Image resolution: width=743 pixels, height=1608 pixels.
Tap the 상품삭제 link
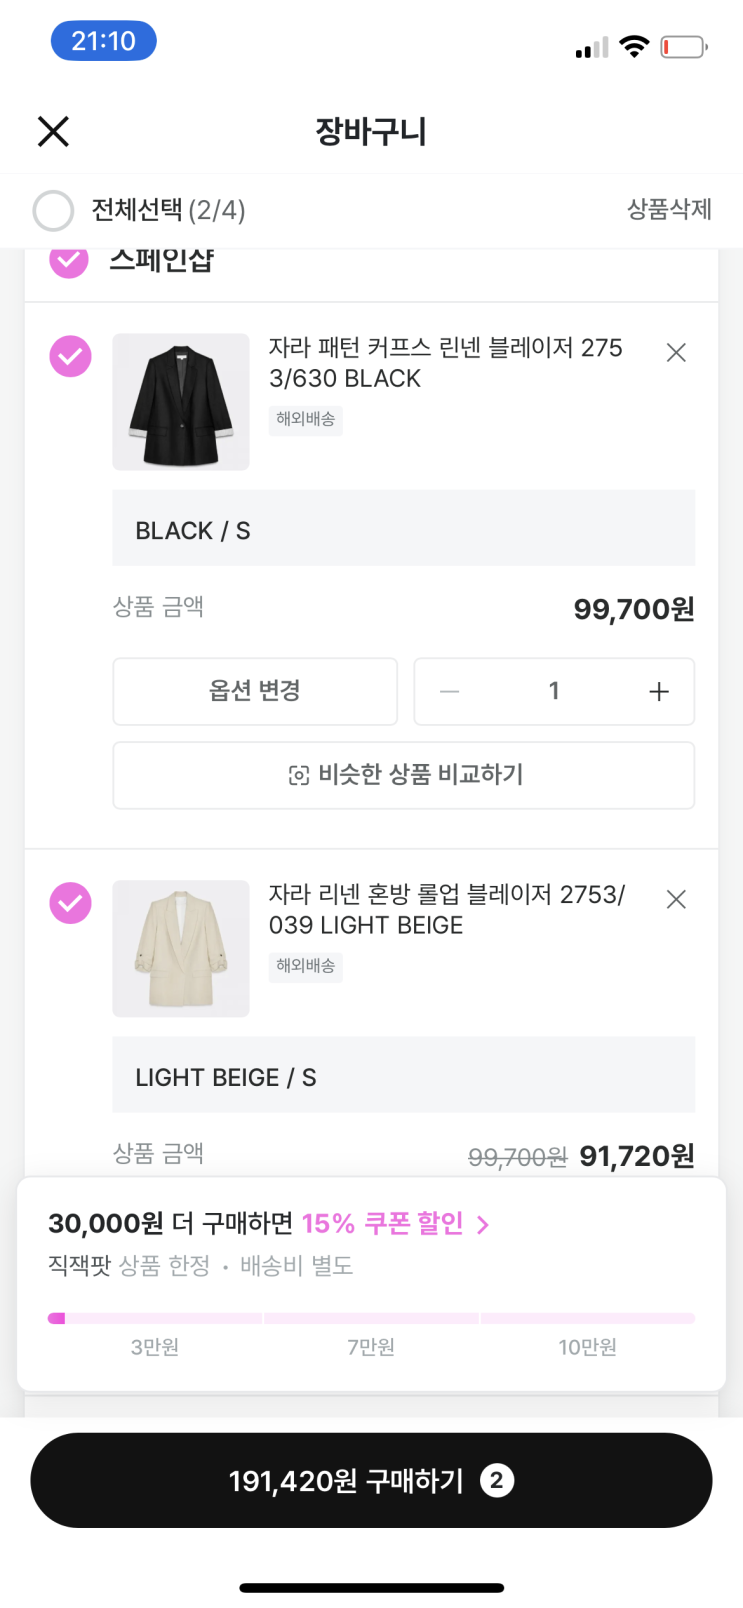click(x=669, y=209)
